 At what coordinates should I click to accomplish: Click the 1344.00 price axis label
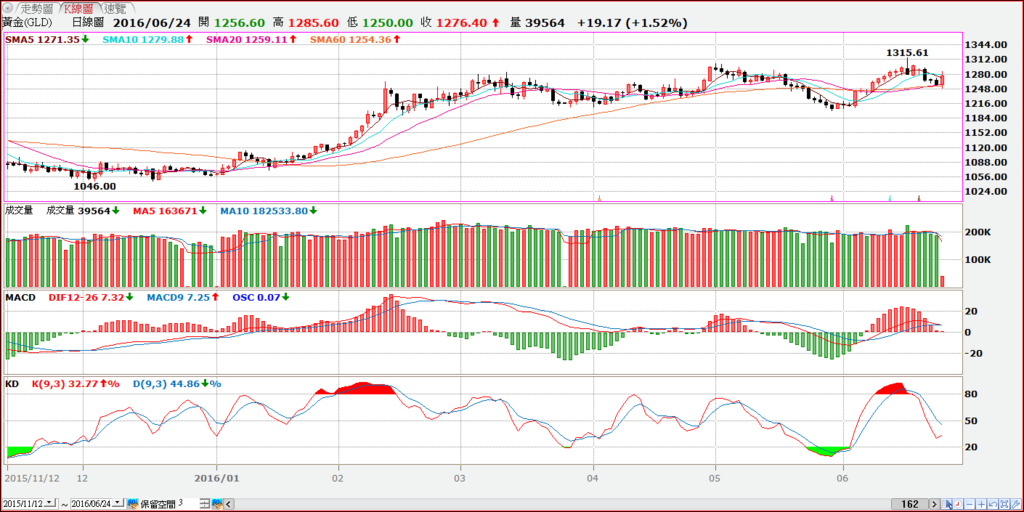986,45
